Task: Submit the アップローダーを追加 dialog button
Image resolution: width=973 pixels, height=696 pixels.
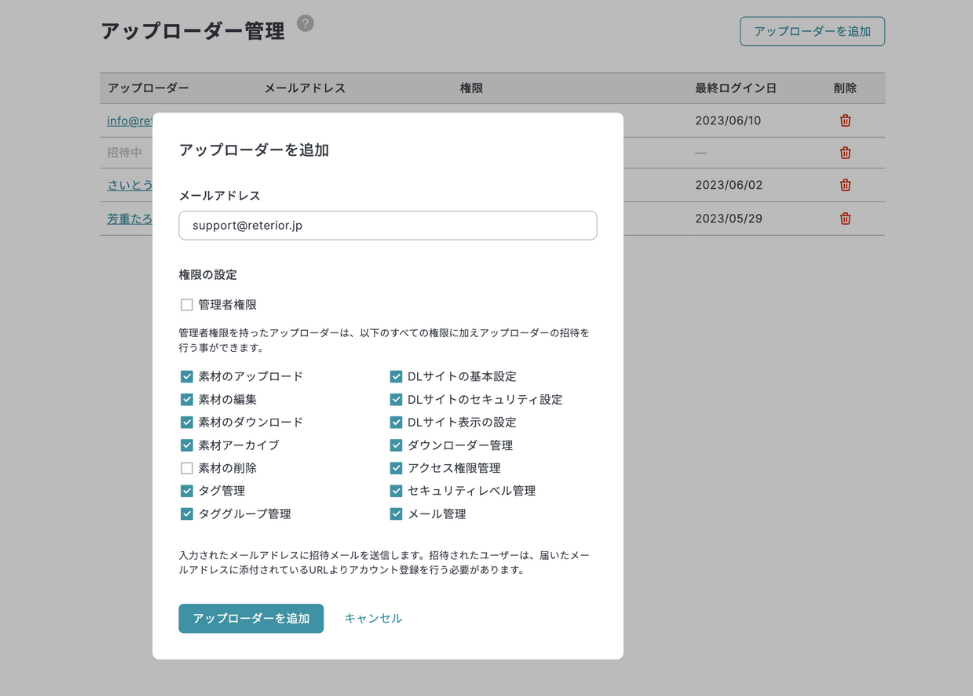Action: (251, 618)
